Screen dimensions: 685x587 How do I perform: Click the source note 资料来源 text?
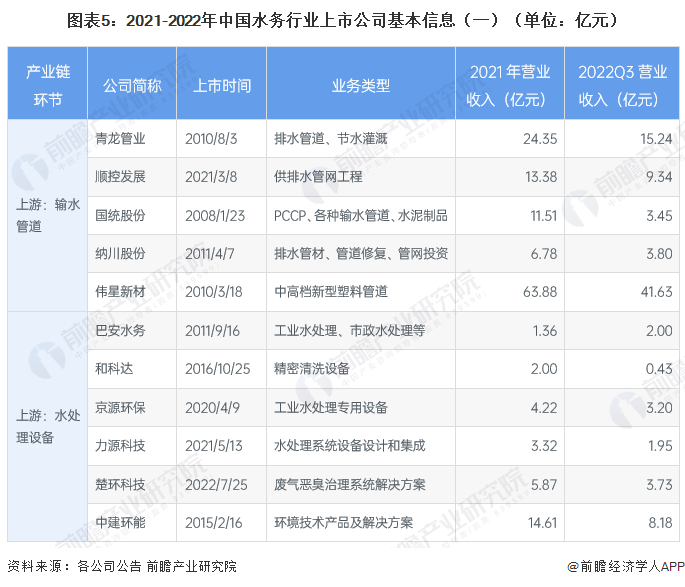[122, 566]
